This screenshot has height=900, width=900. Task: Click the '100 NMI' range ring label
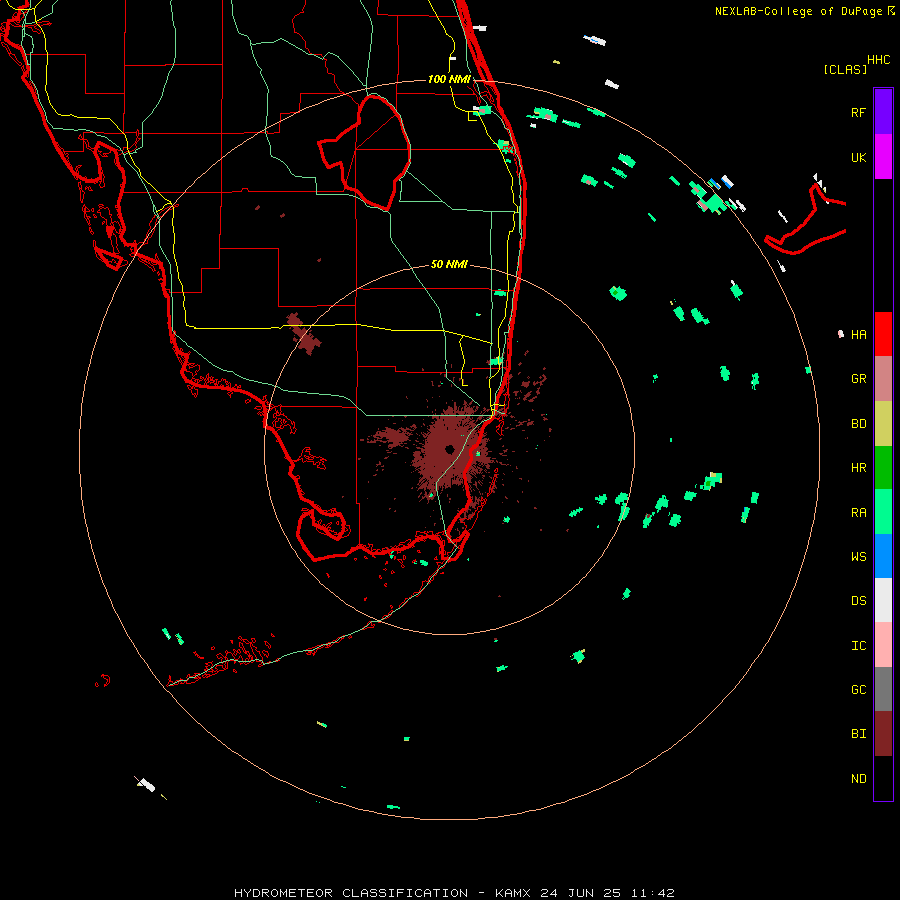[x=449, y=79]
